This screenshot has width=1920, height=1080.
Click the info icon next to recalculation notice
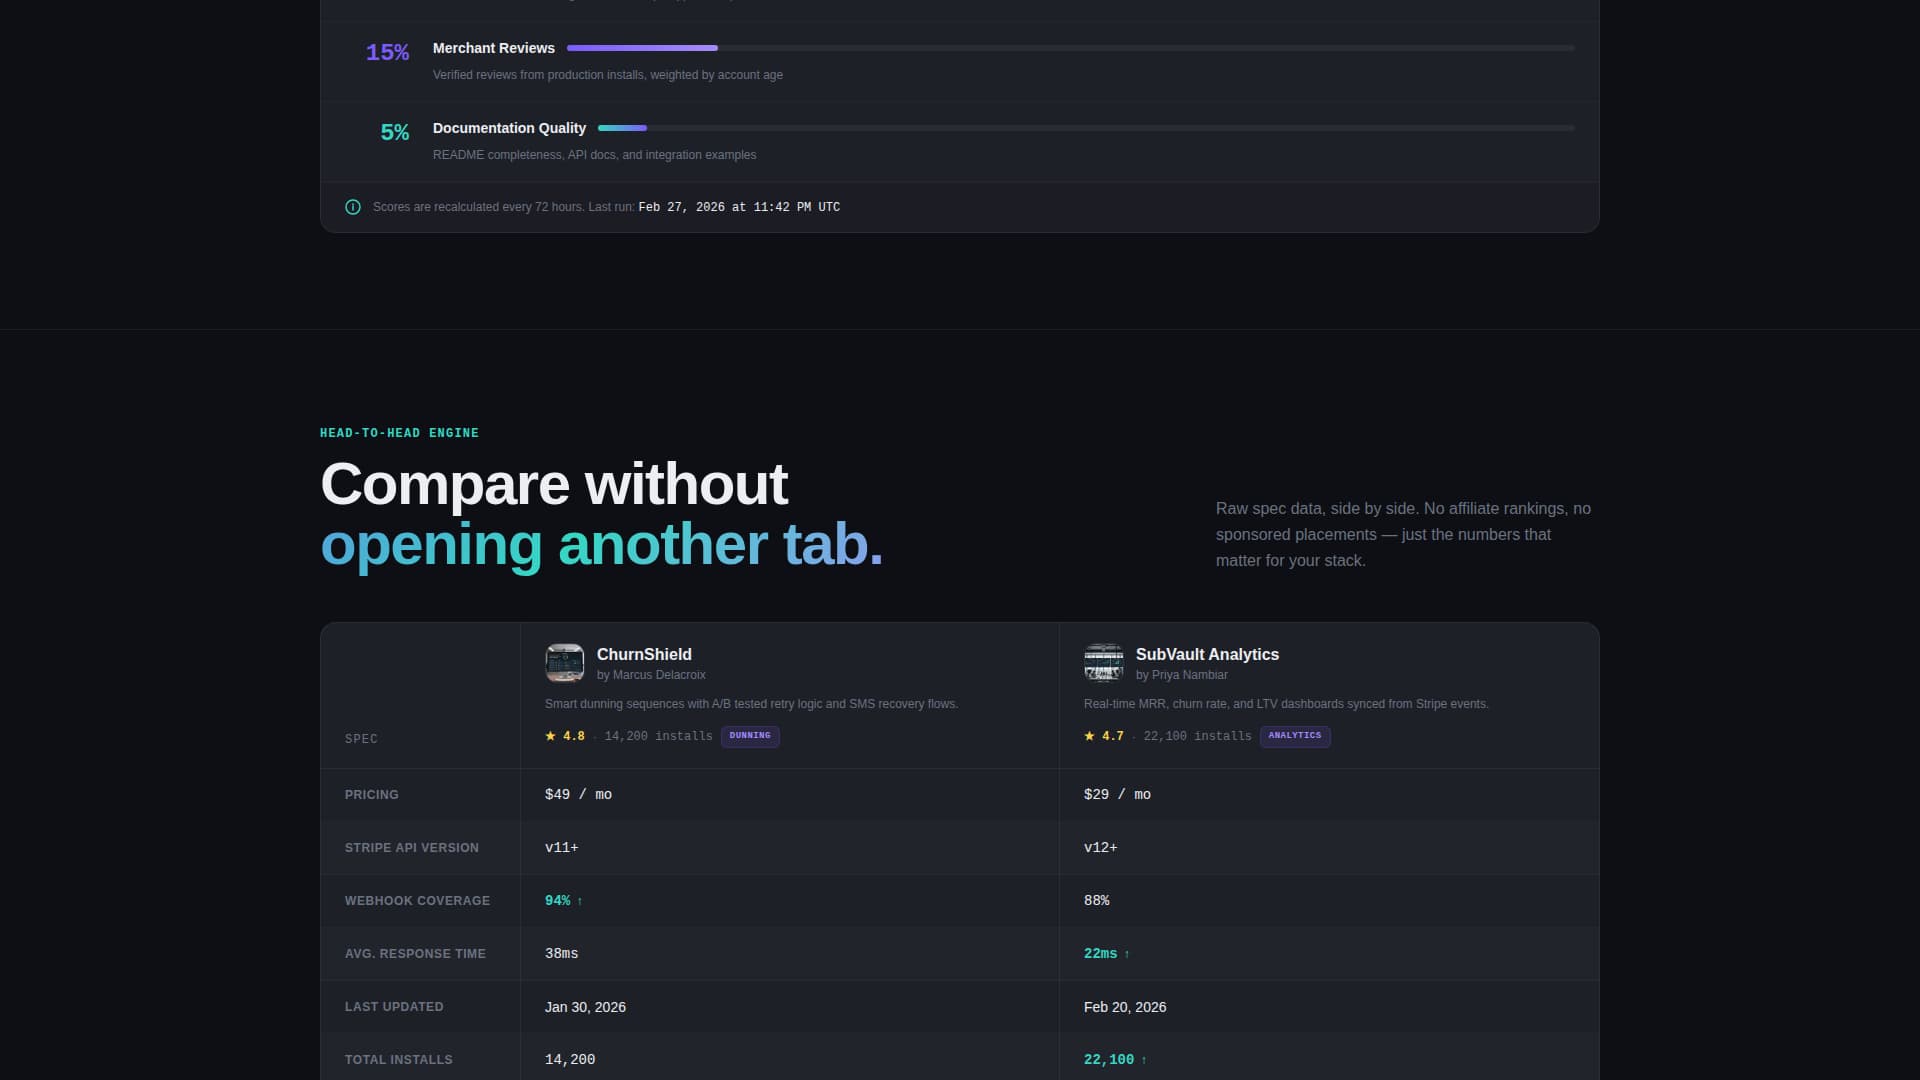pos(353,207)
